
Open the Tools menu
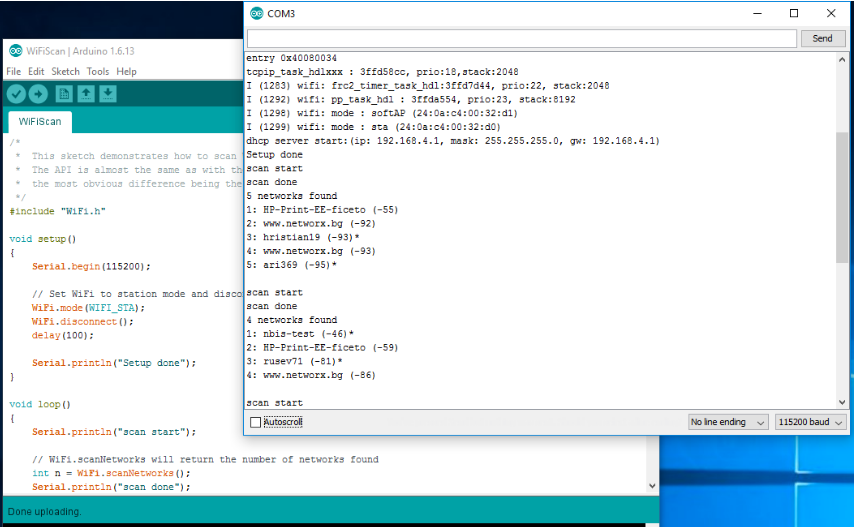(98, 71)
